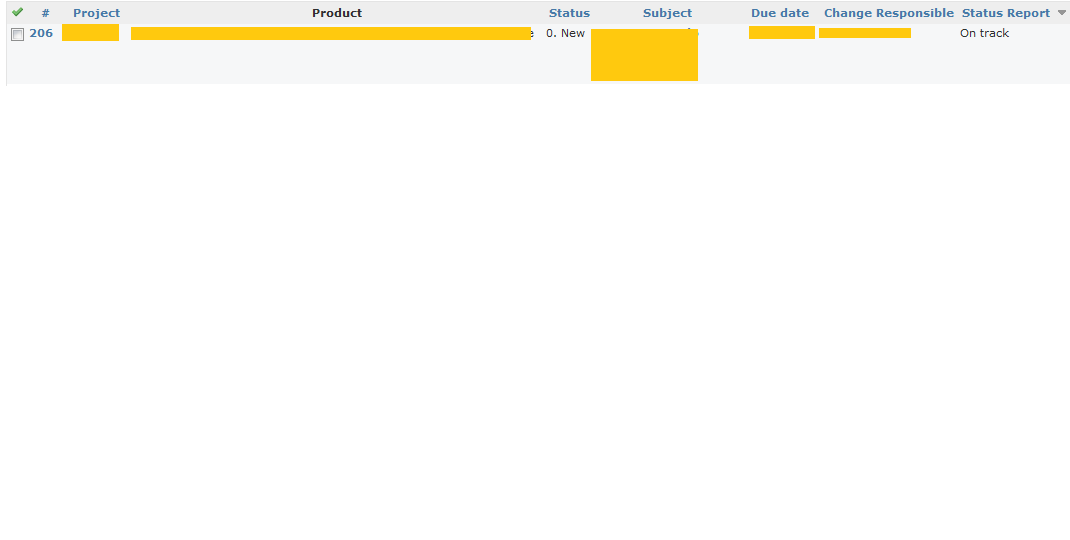Click the Product column header
Viewport: 1070px width, 540px height.
pyautogui.click(x=337, y=13)
